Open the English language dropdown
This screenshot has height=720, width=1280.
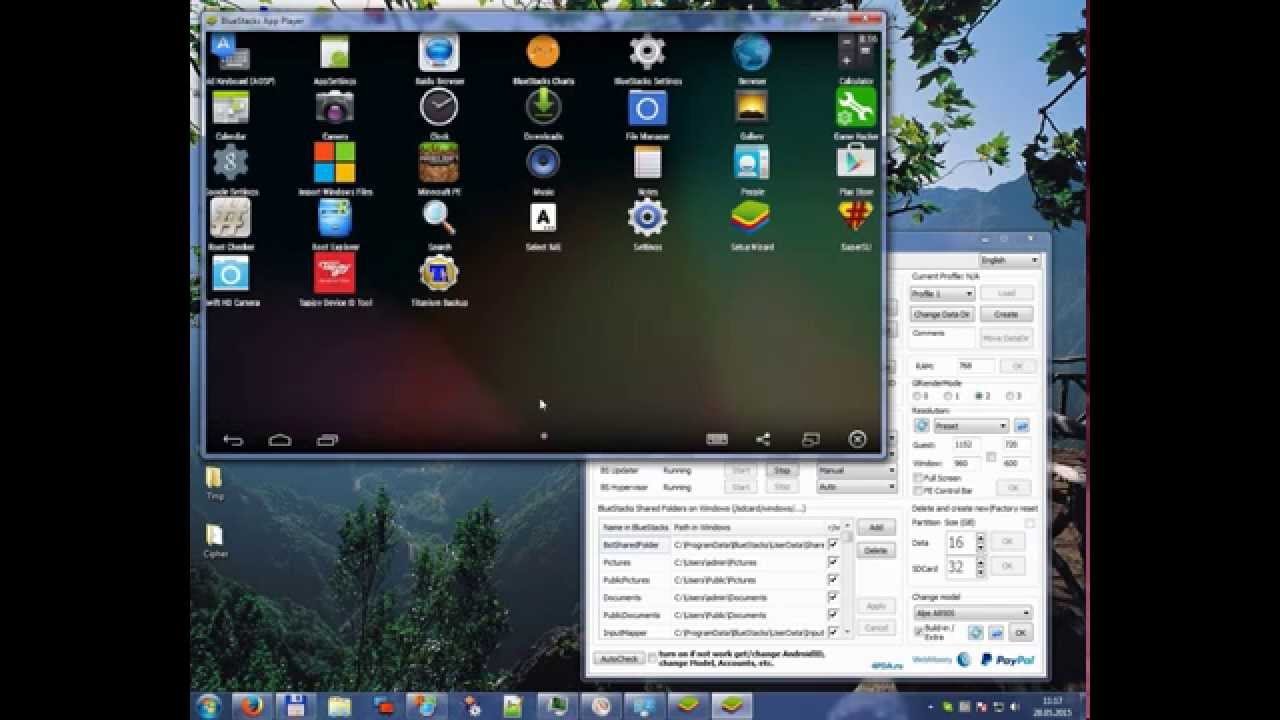(1009, 260)
